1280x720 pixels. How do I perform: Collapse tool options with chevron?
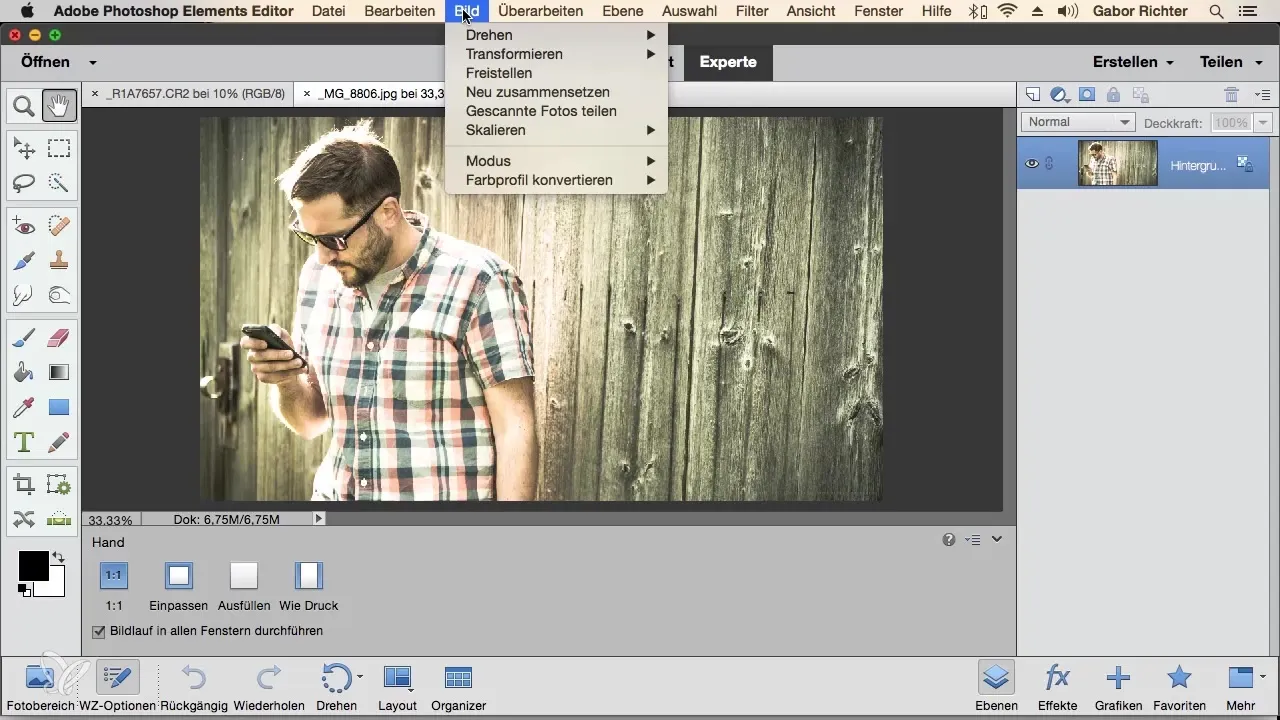996,540
